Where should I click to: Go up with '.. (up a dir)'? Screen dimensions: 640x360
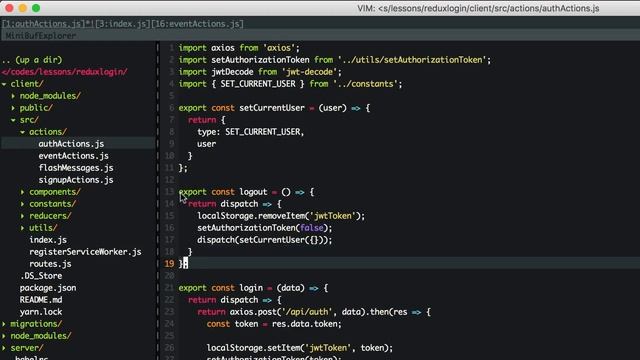pyautogui.click(x=32, y=60)
